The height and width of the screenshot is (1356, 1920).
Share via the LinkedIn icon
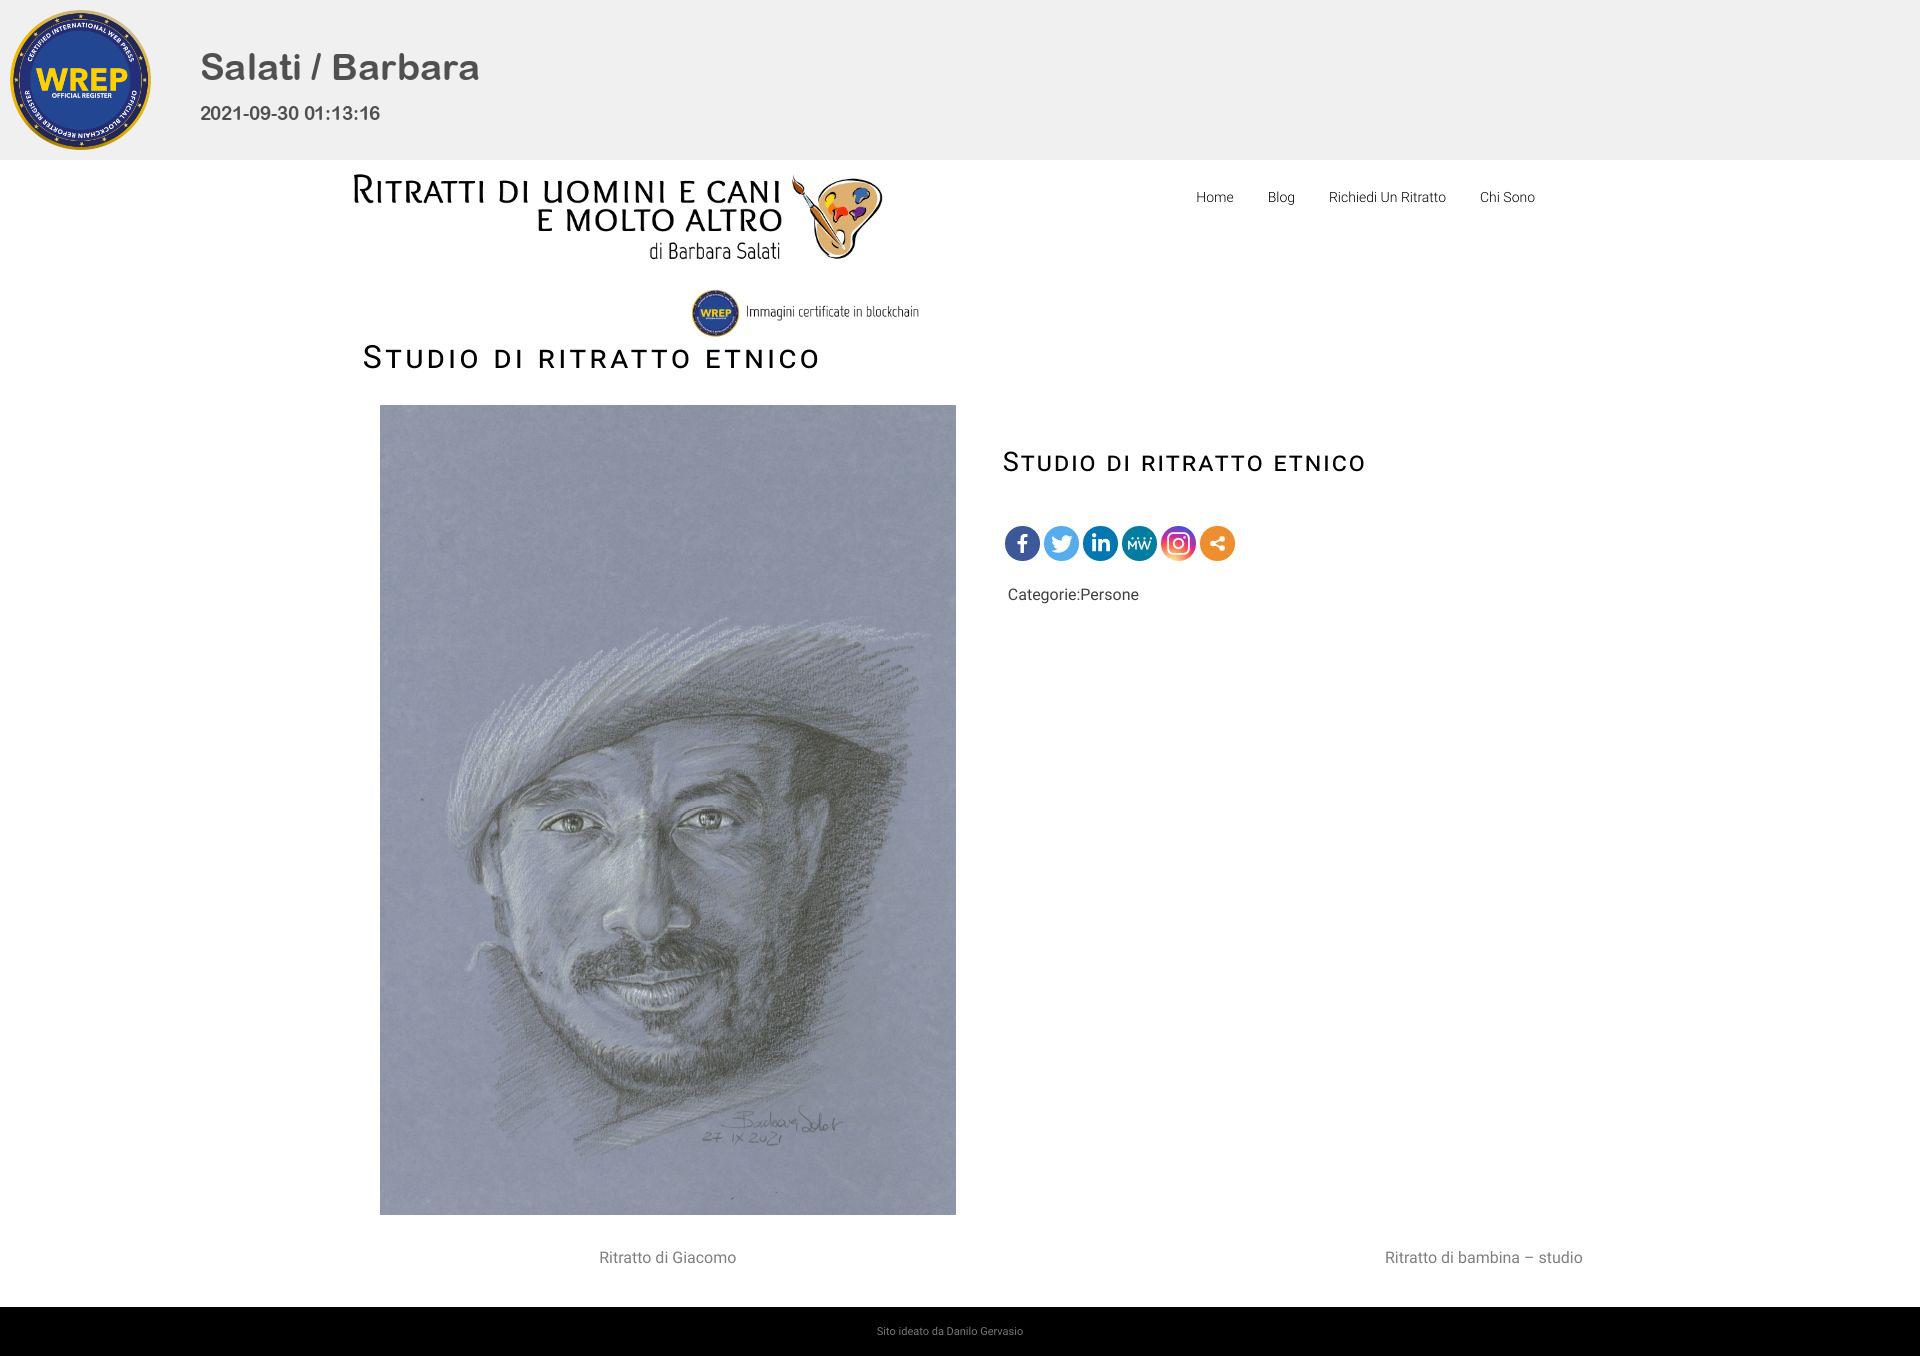(x=1100, y=544)
